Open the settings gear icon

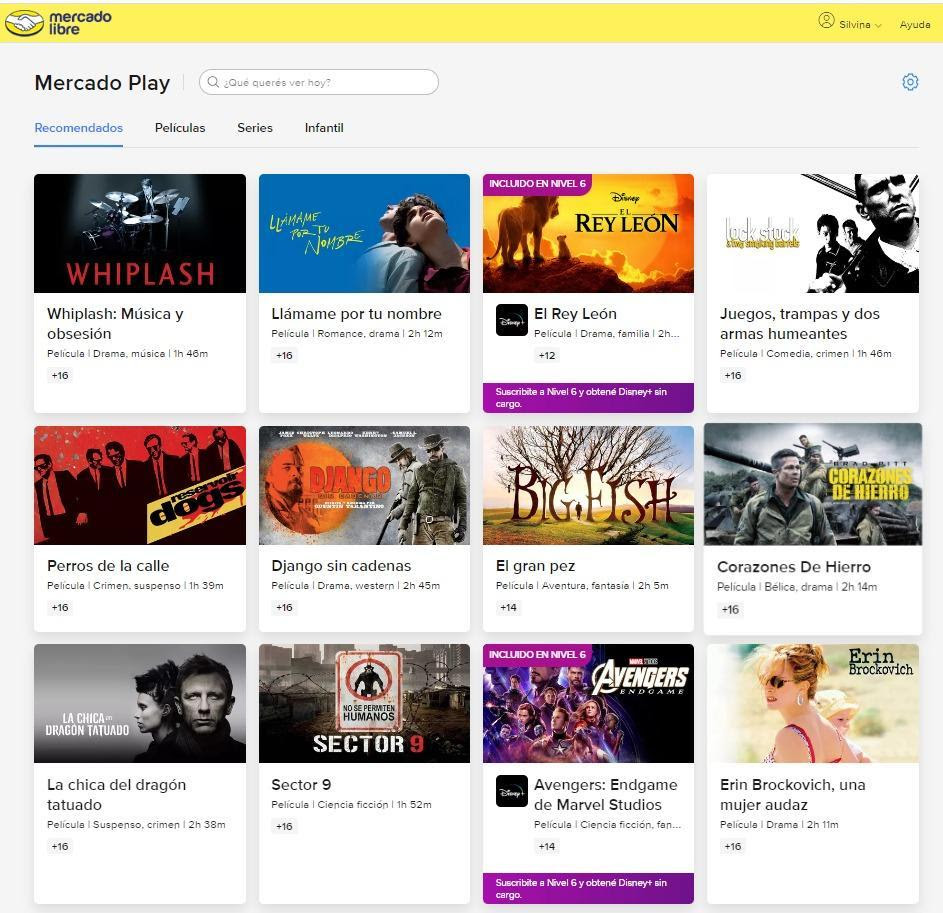[x=910, y=82]
